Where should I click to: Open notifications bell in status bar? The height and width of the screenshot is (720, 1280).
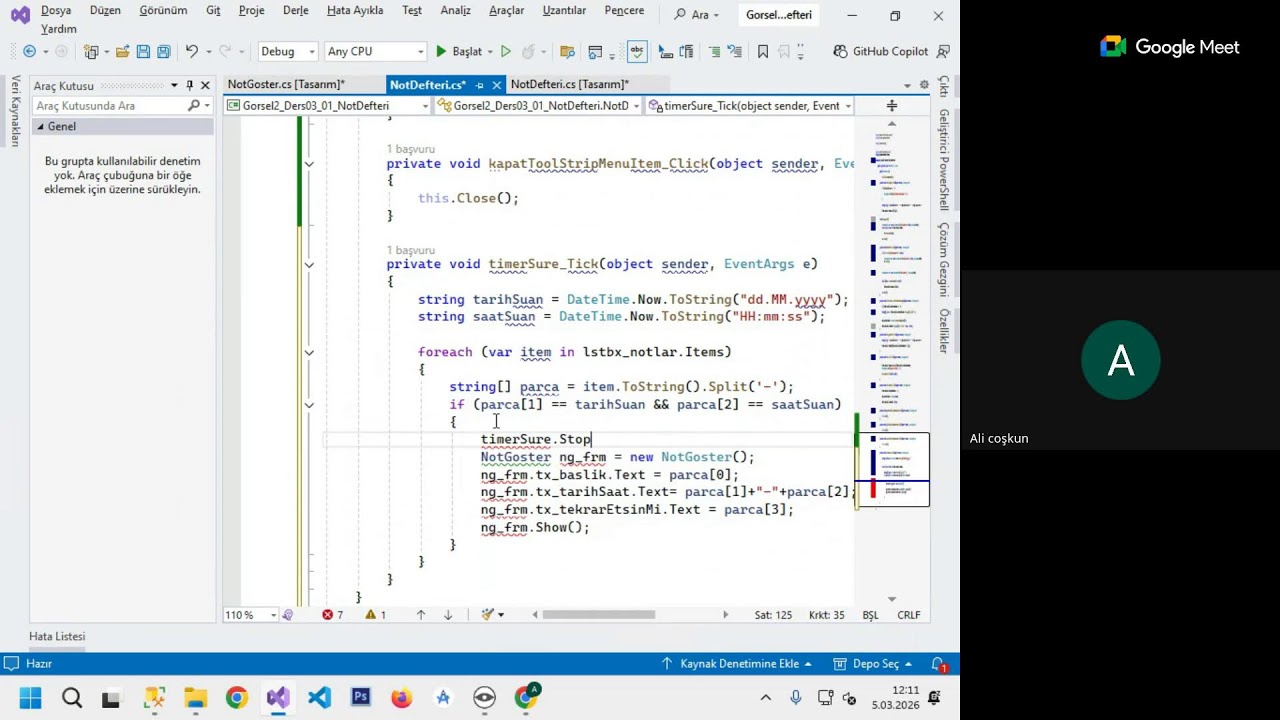coord(939,664)
